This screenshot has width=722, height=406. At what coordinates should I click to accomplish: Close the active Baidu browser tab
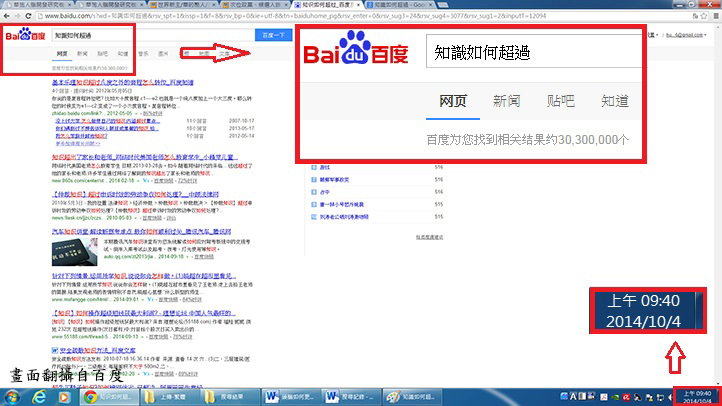pos(358,5)
